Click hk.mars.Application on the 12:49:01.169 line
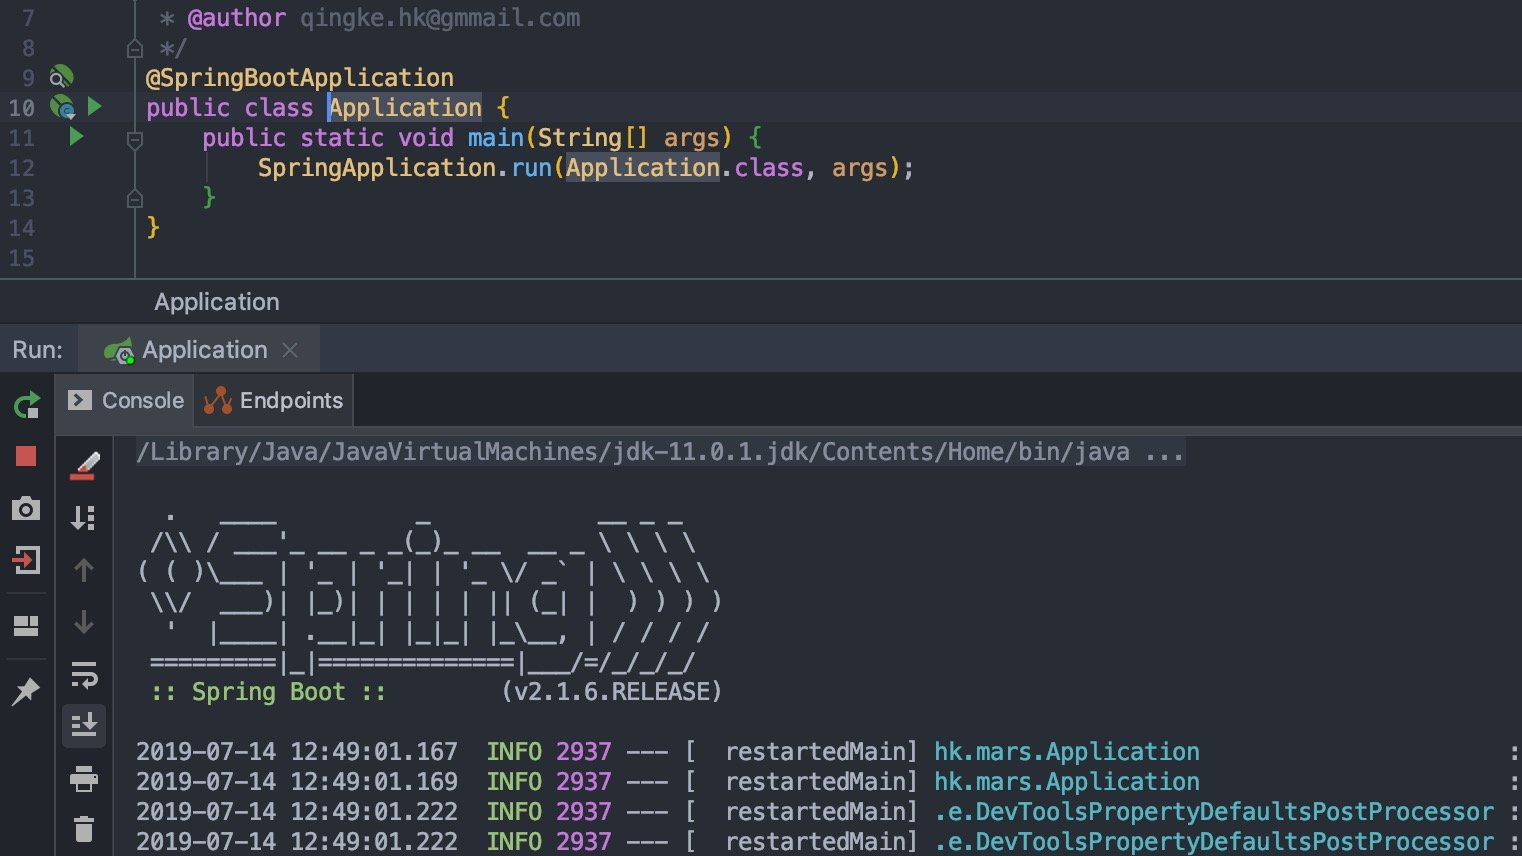Screen dimensions: 1522x856 click(x=1067, y=782)
